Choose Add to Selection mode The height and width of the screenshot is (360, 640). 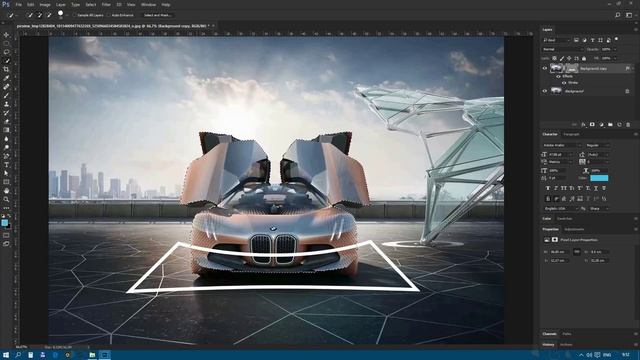coord(40,15)
